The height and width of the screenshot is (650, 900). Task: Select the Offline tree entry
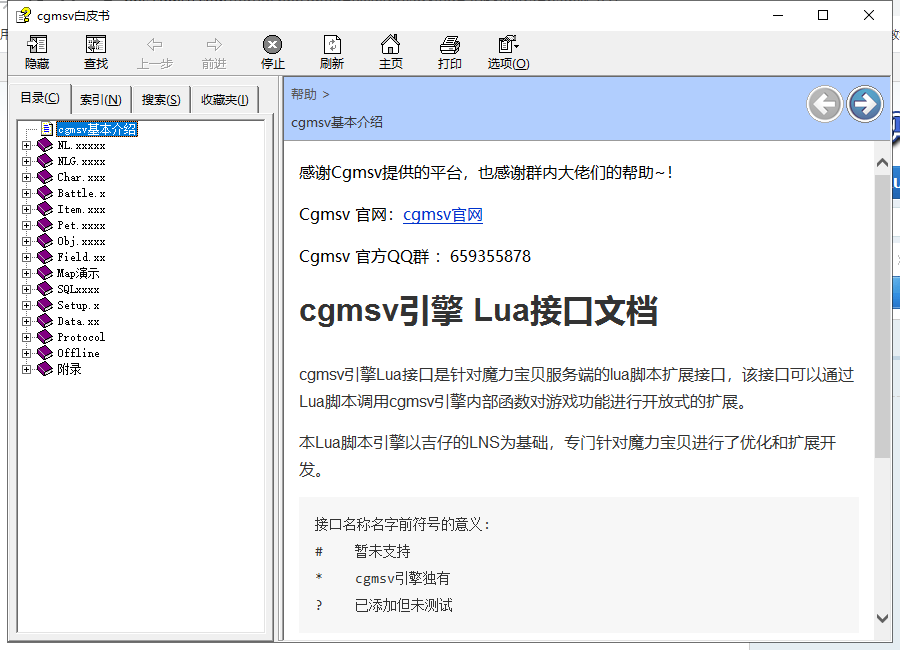[78, 353]
